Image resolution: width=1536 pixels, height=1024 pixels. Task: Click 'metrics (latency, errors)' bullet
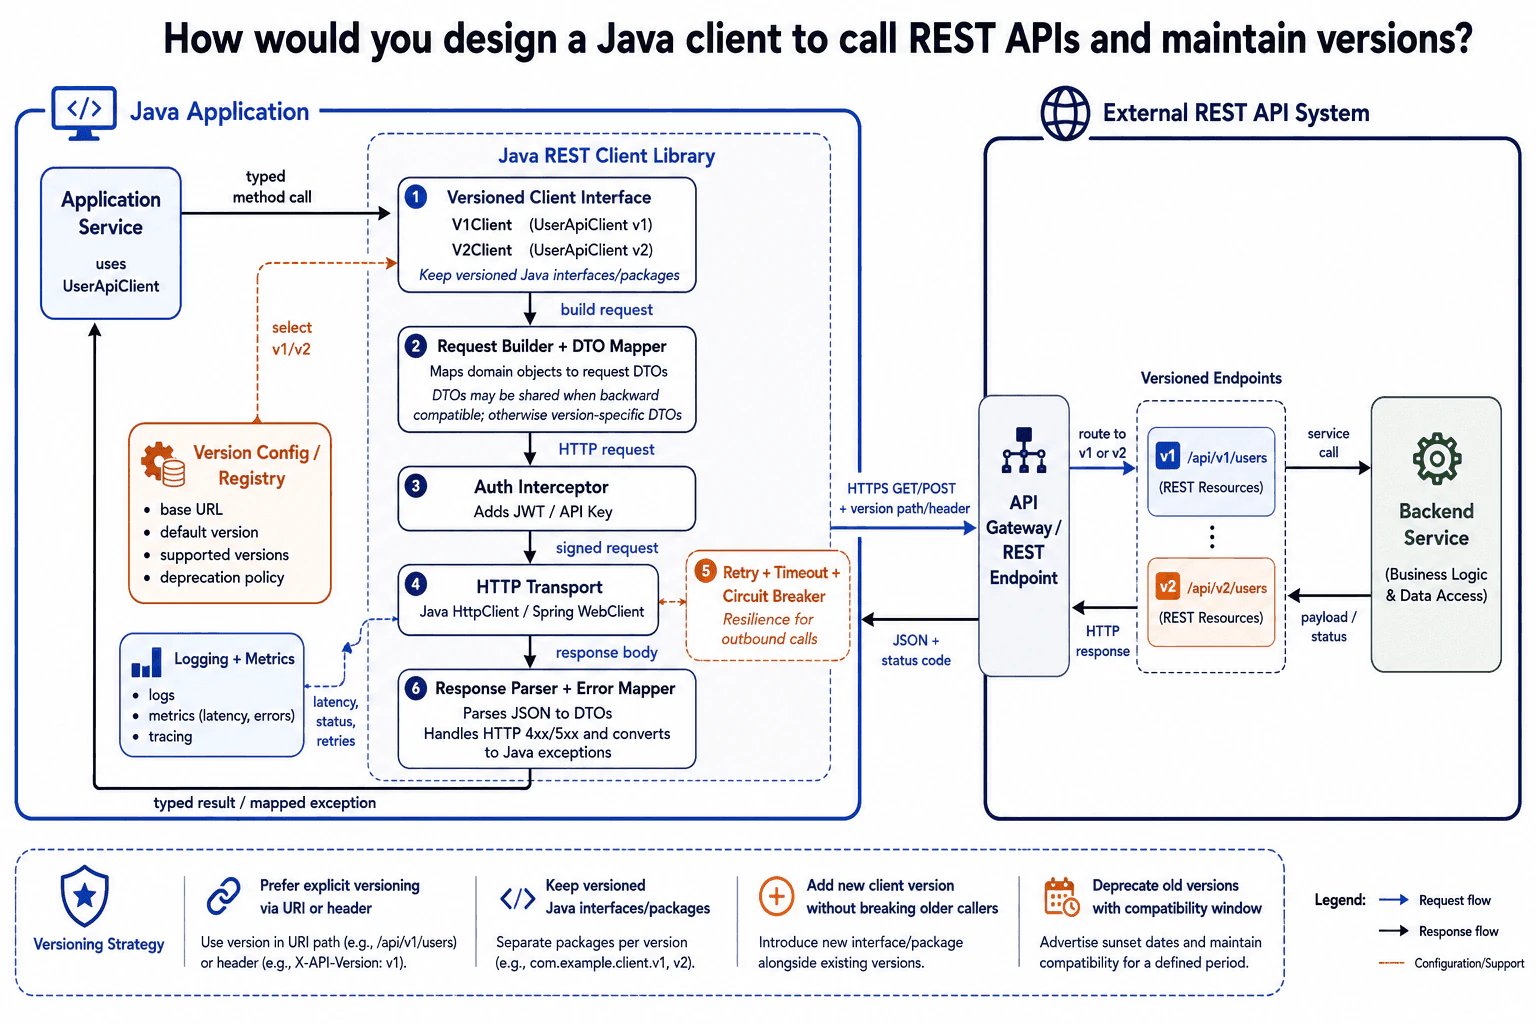pos(220,716)
